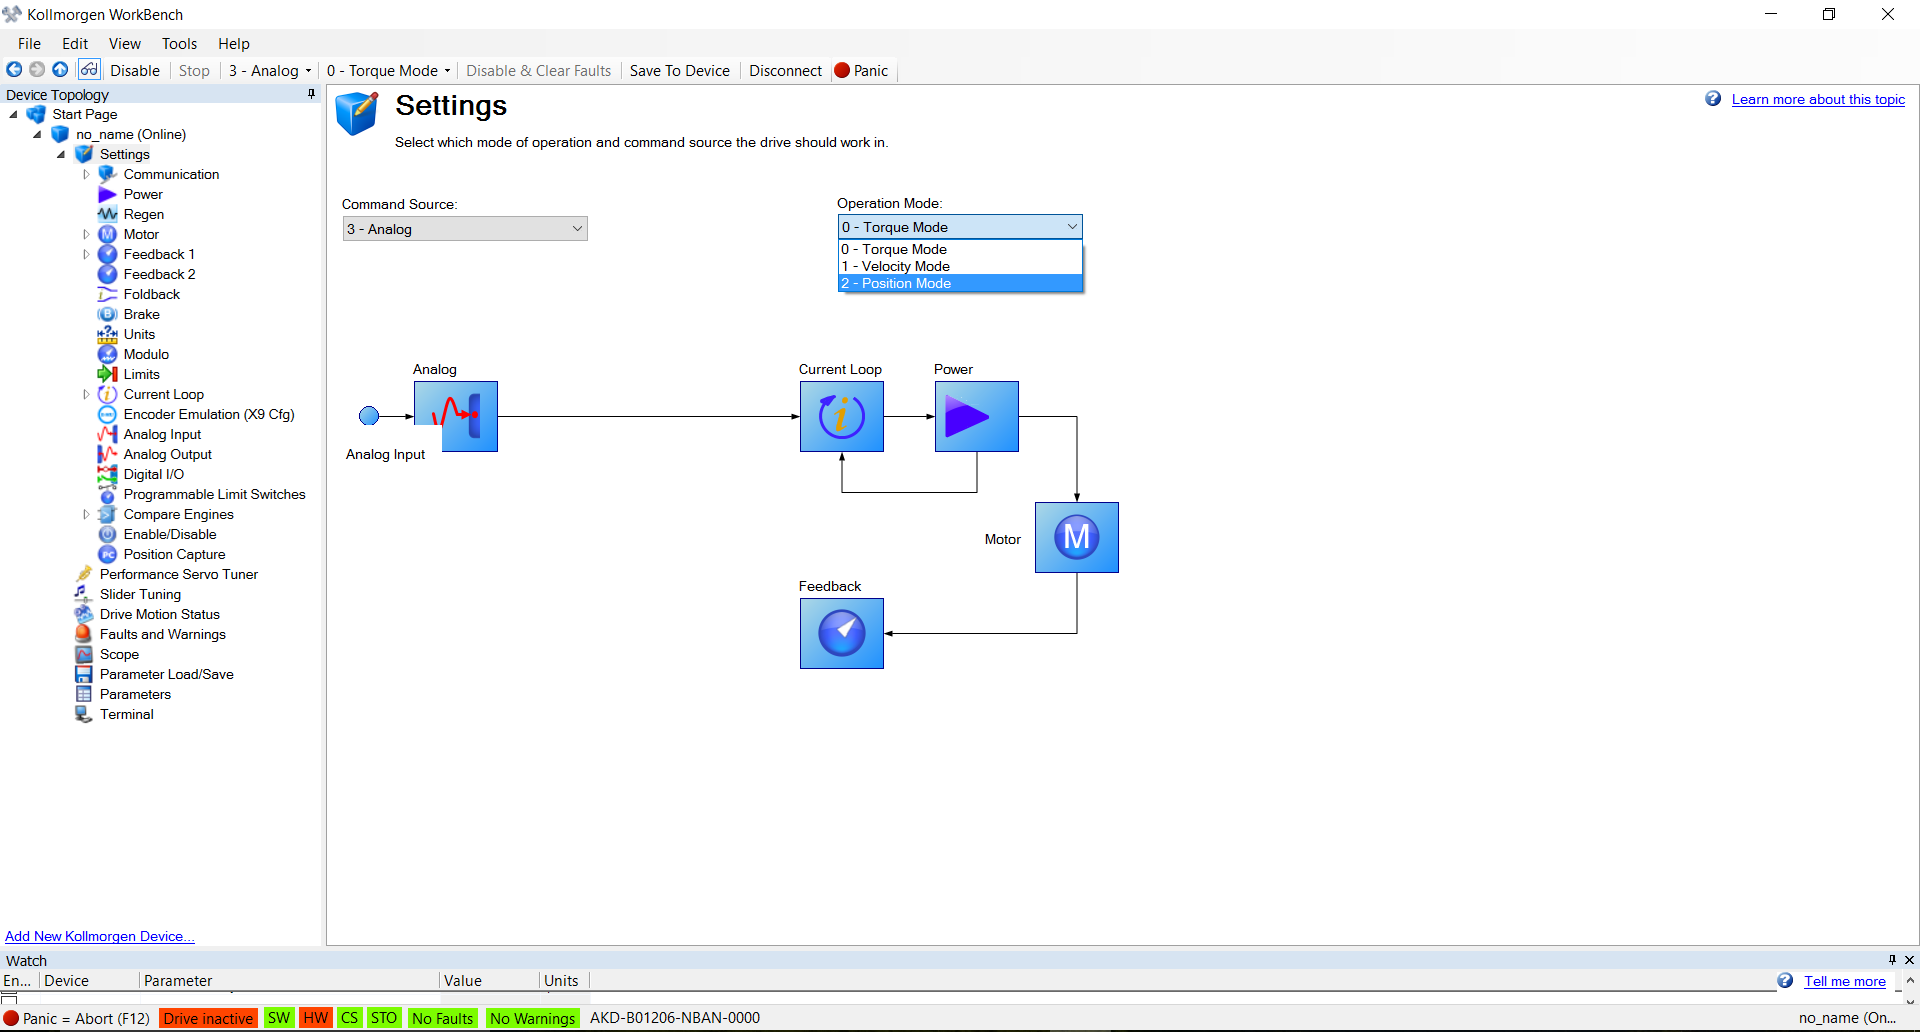
Task: Select 1 - Velocity Mode option
Action: click(960, 266)
